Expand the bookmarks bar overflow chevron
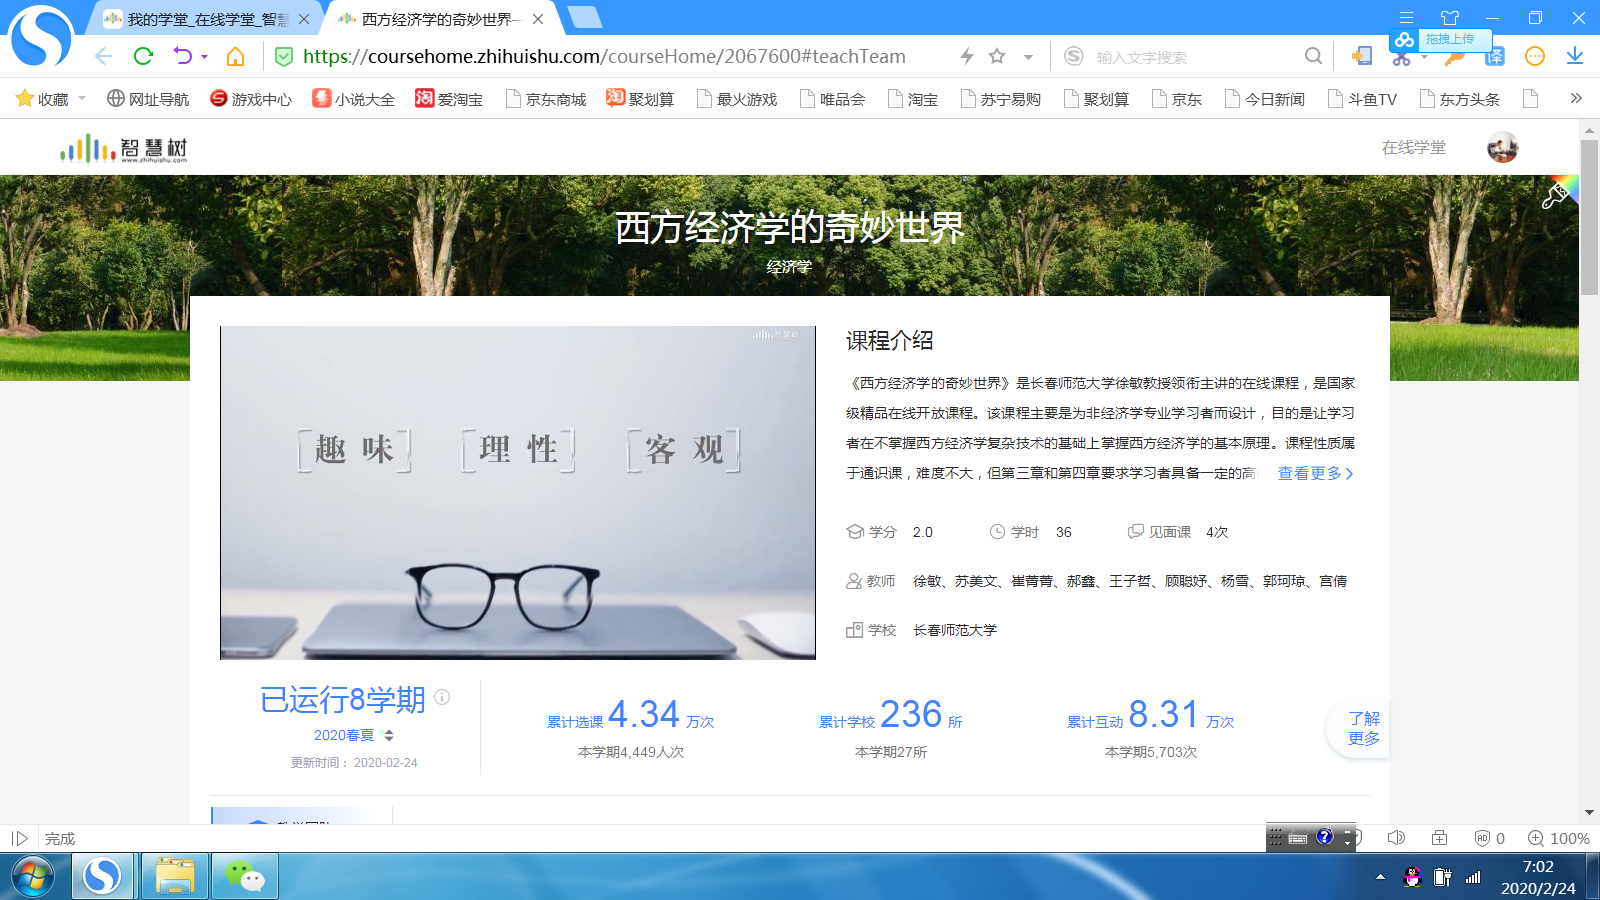This screenshot has width=1600, height=900. click(1576, 98)
